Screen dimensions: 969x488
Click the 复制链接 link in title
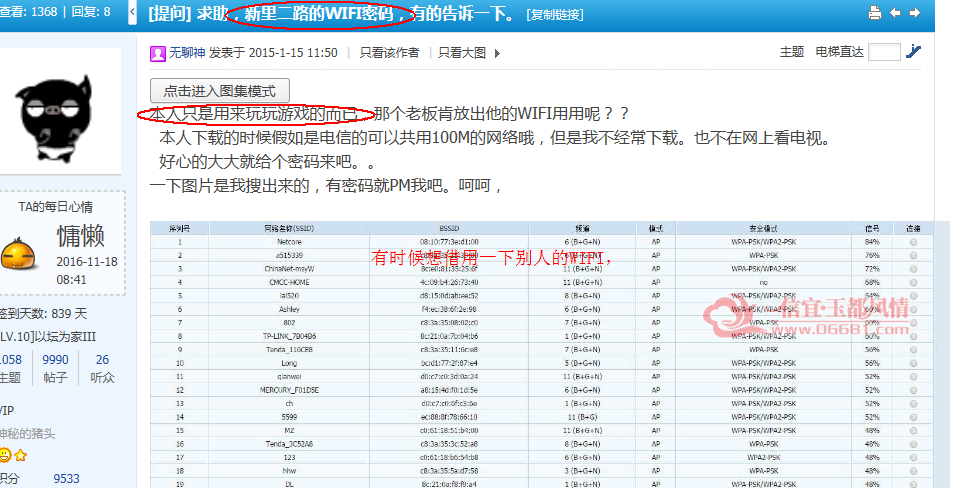pyautogui.click(x=555, y=14)
